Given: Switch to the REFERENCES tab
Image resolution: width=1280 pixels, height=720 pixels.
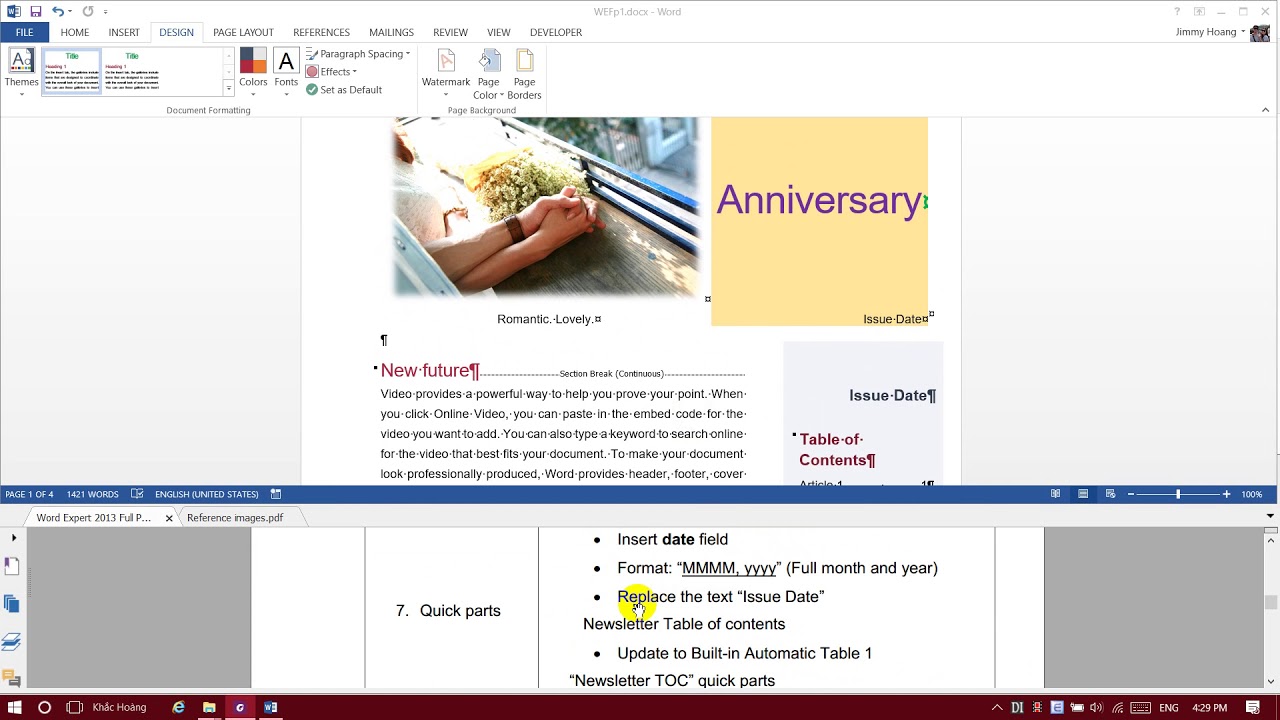Looking at the screenshot, I should [321, 32].
